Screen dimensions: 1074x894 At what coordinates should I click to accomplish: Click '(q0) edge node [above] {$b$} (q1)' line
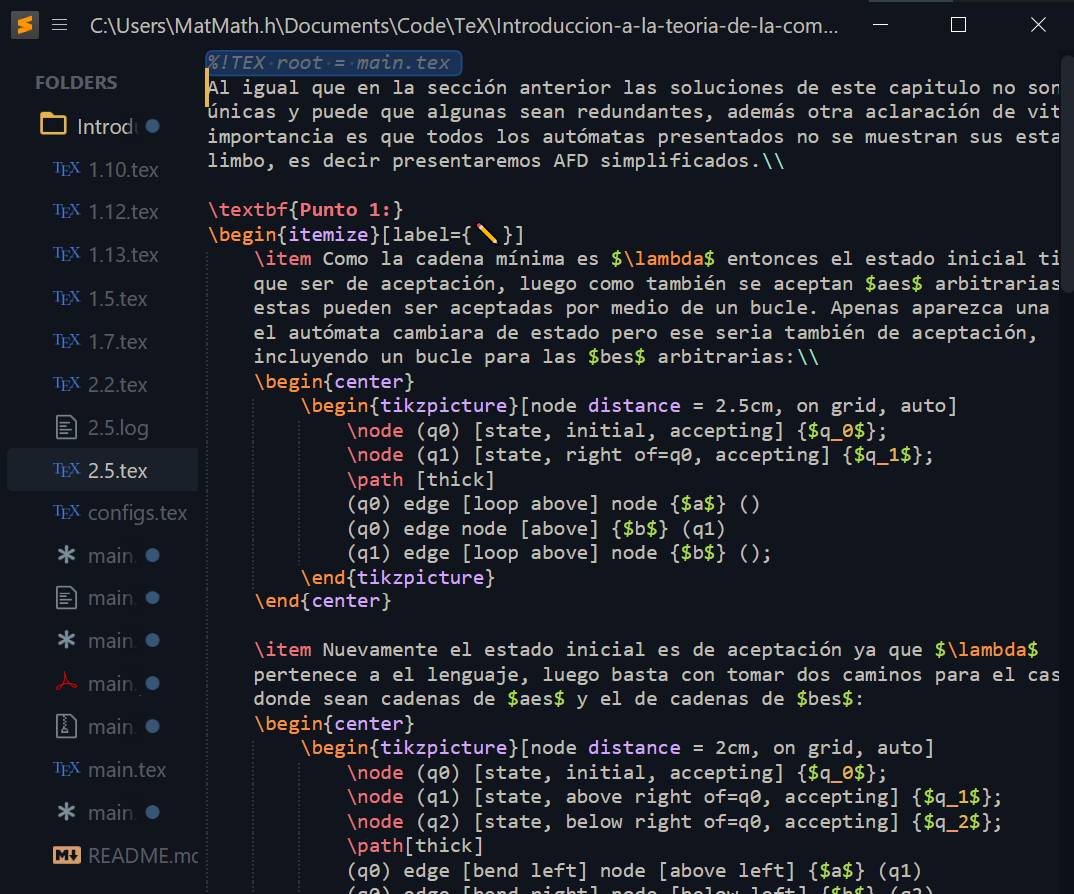tap(536, 529)
